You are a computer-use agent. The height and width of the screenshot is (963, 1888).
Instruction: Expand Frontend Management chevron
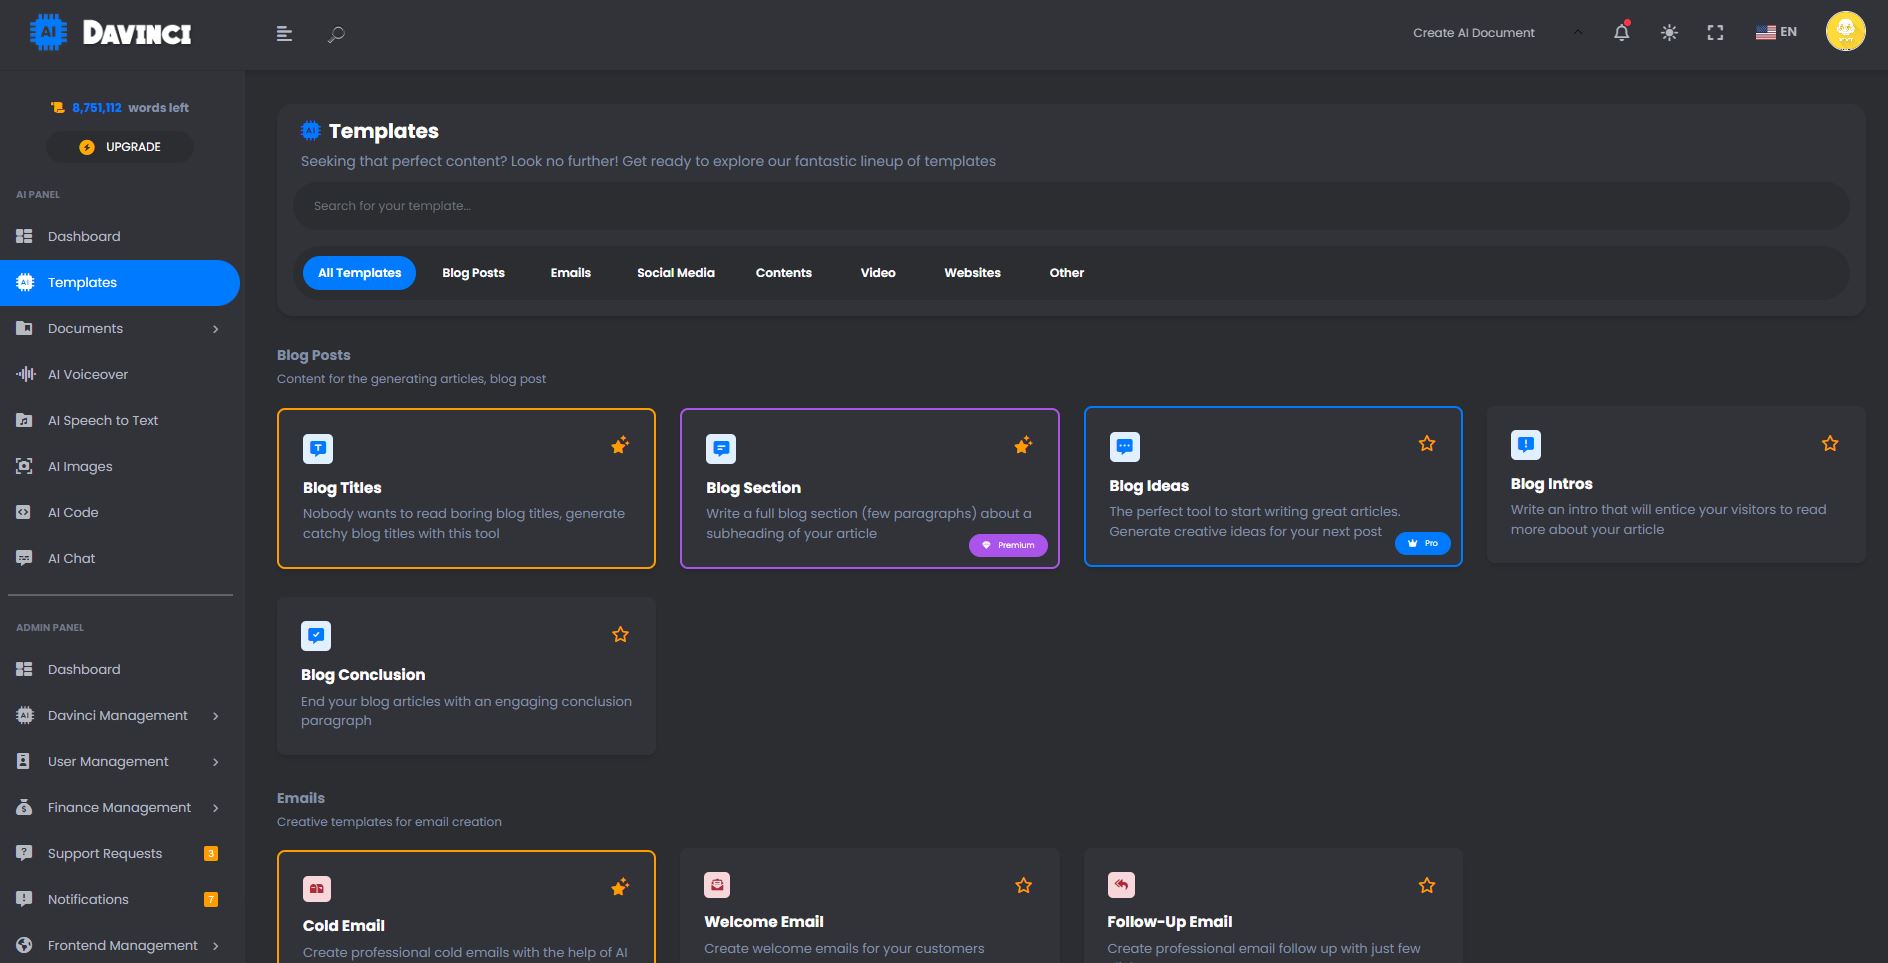coord(215,946)
